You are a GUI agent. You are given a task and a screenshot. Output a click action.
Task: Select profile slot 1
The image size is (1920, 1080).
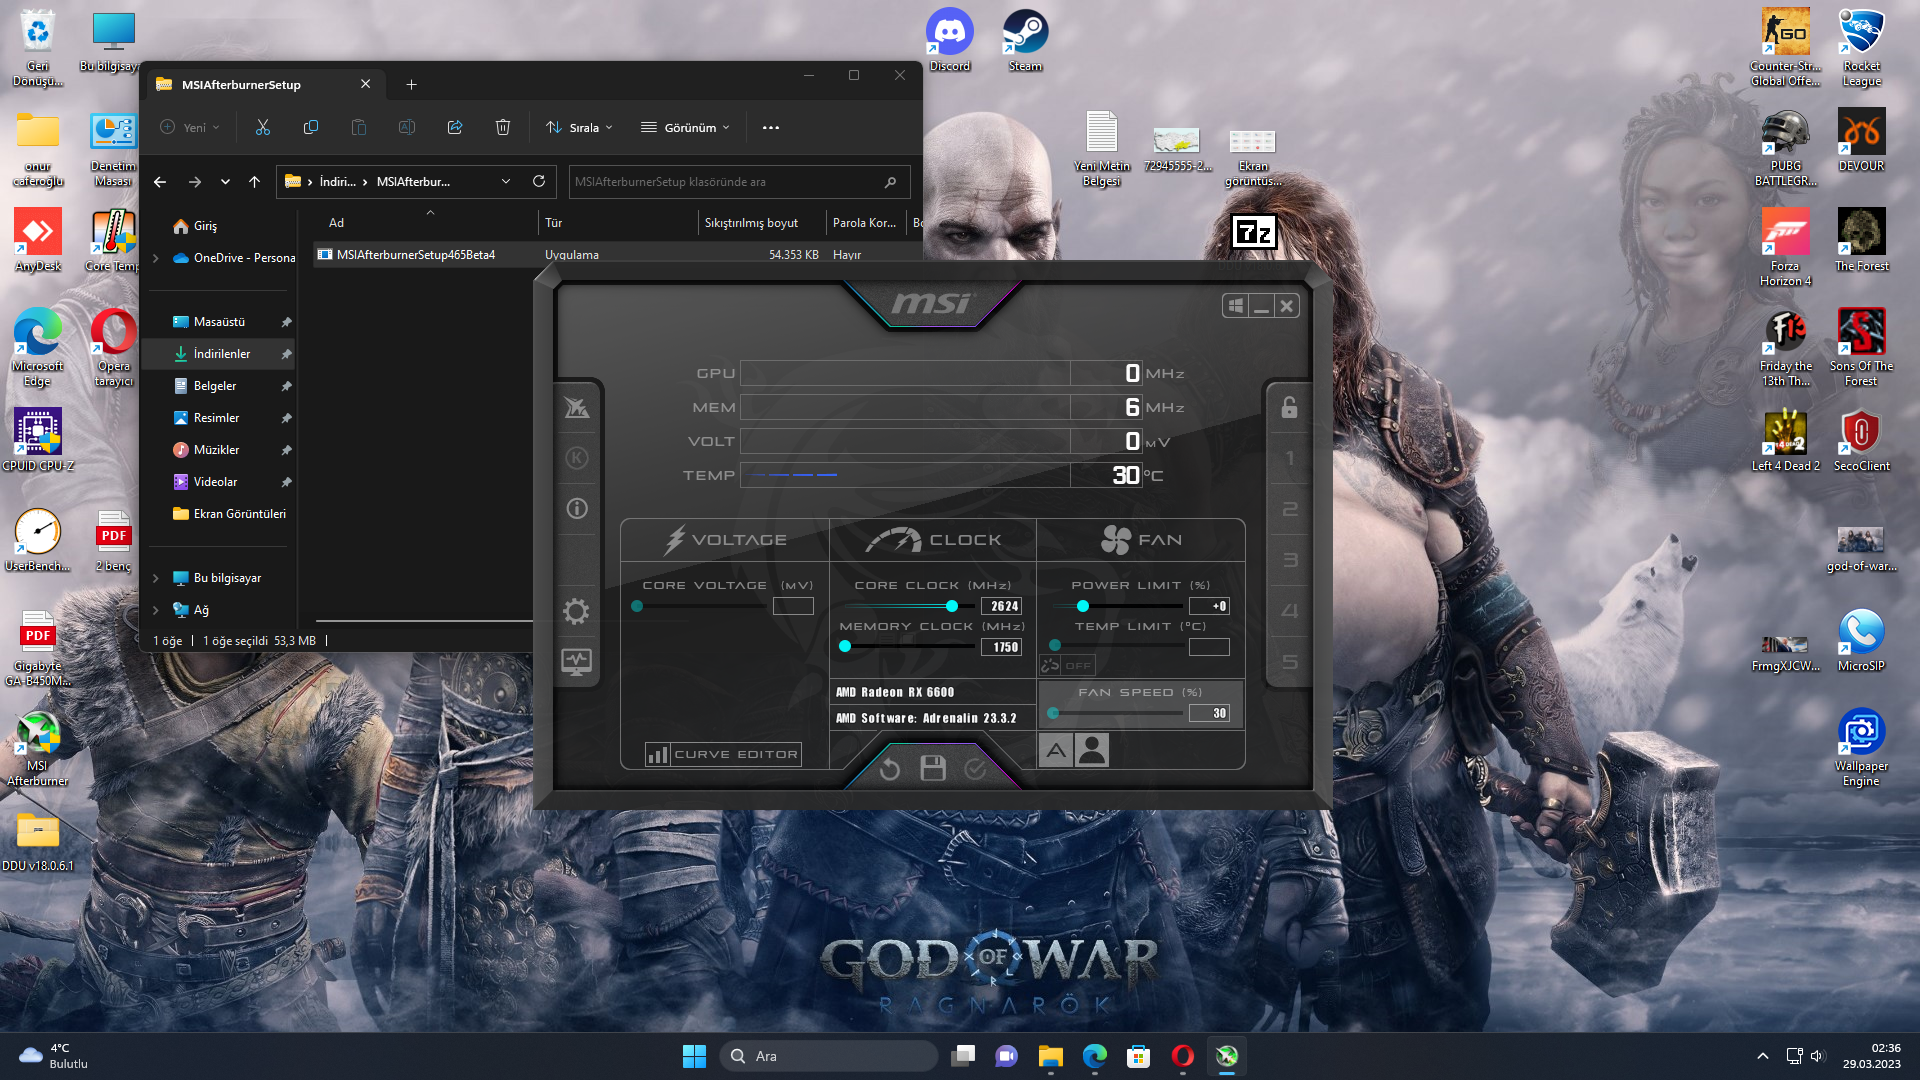[1289, 458]
